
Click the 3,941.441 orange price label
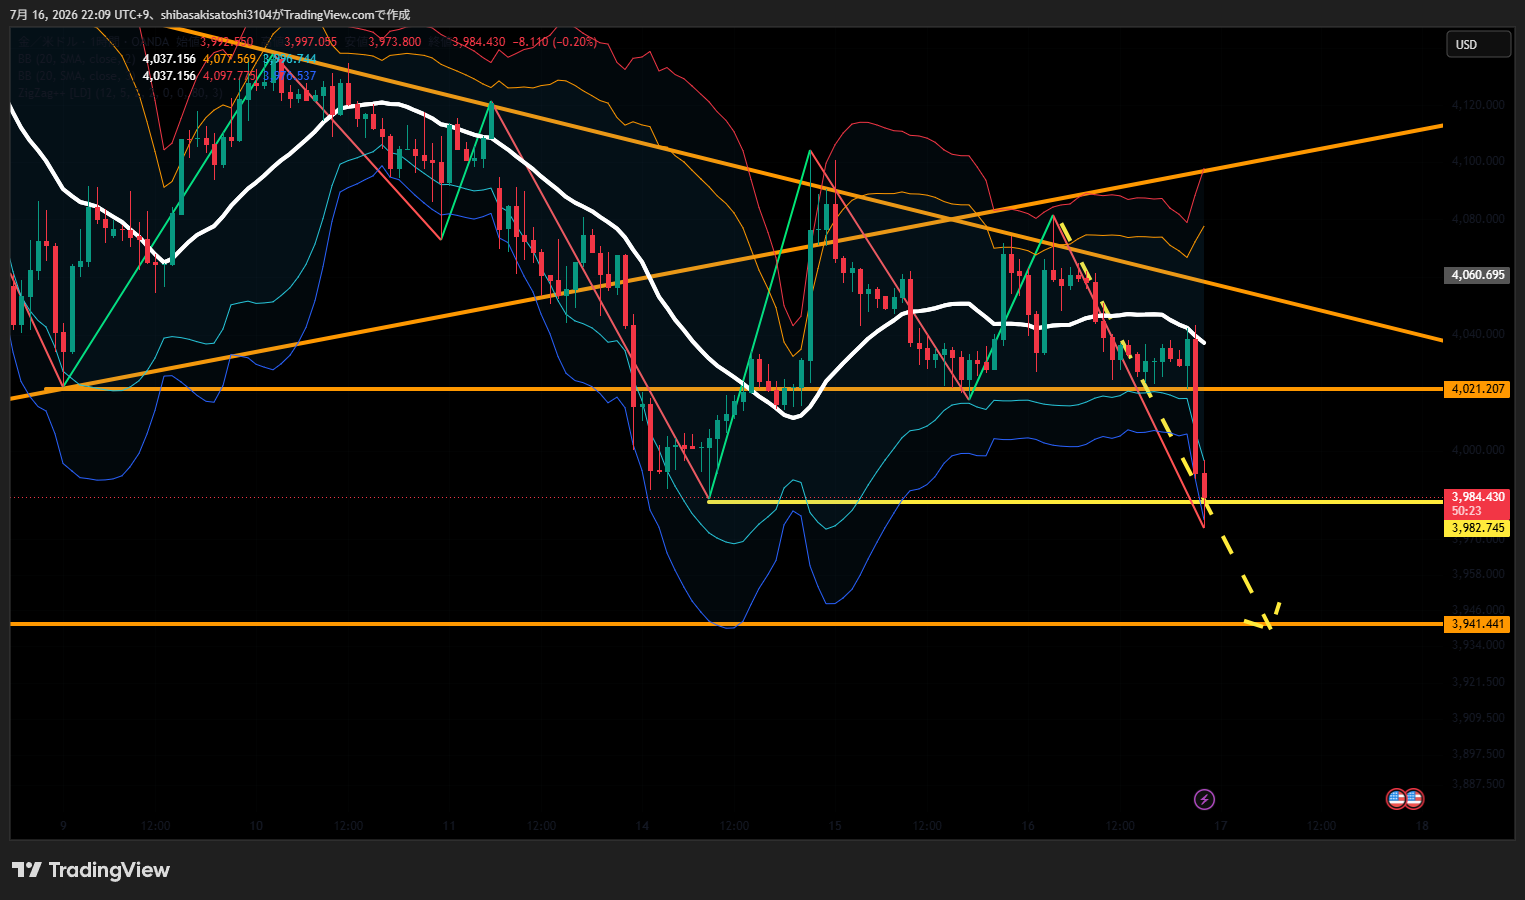[1477, 624]
